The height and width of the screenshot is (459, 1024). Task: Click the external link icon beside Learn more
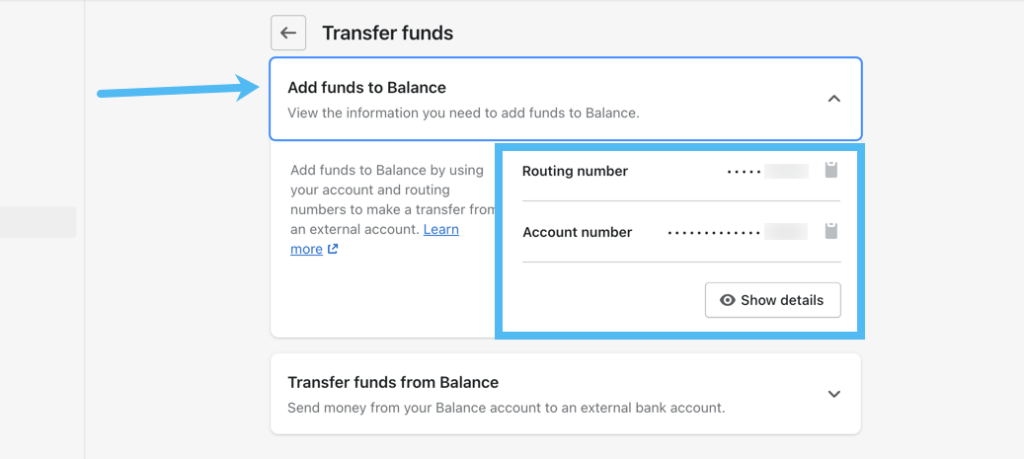[x=333, y=249]
